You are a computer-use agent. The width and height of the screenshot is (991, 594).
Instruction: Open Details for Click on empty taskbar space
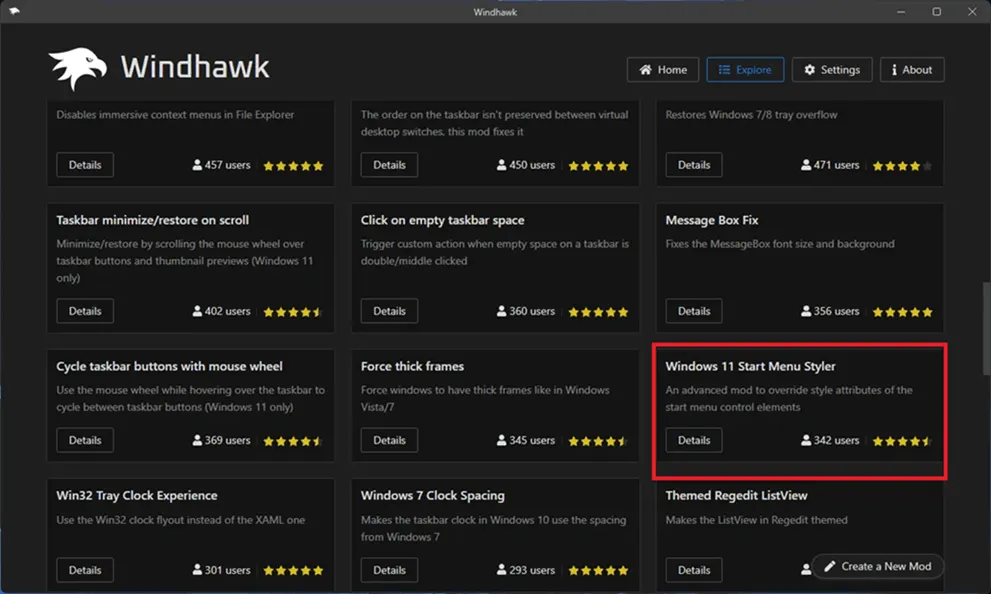(x=389, y=311)
